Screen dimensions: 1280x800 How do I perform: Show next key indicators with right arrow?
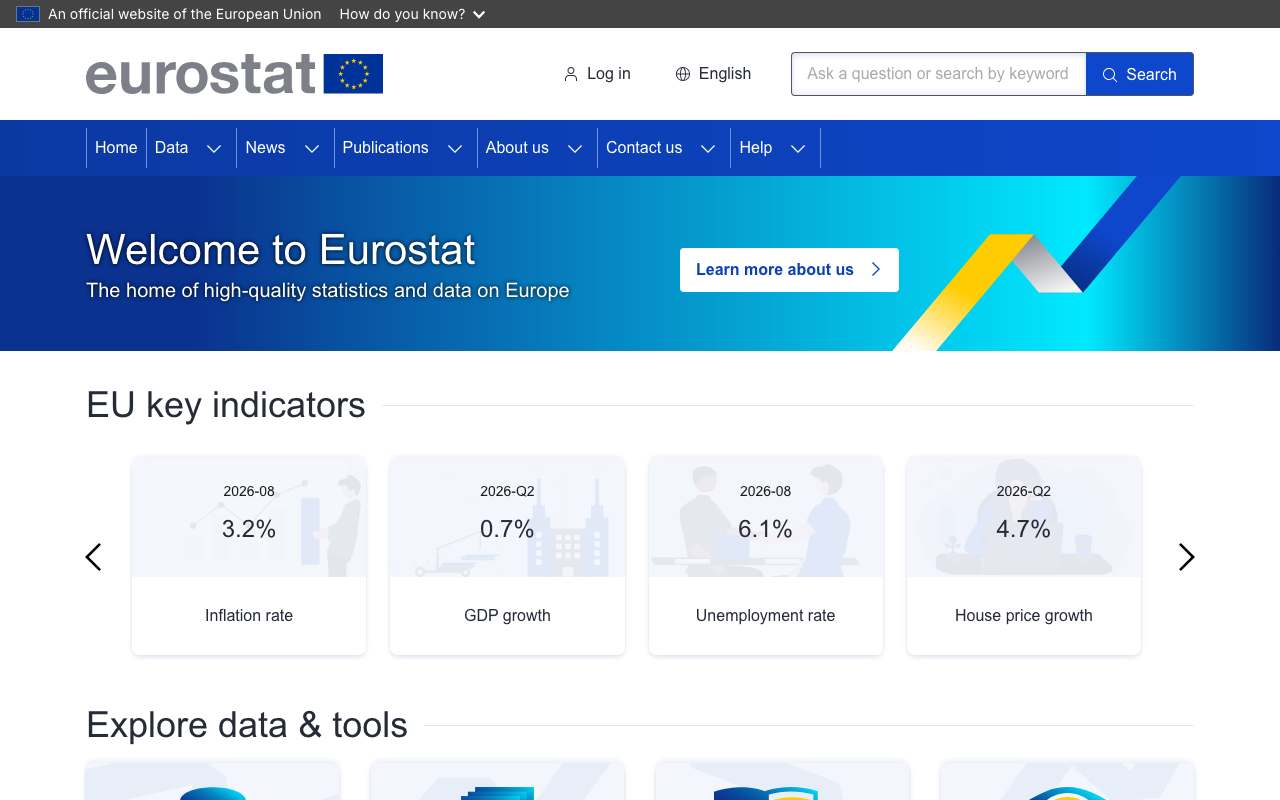(1186, 557)
